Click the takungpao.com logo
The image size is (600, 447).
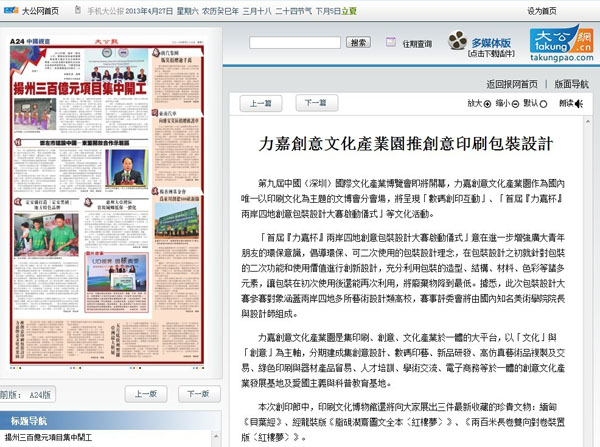coord(562,43)
